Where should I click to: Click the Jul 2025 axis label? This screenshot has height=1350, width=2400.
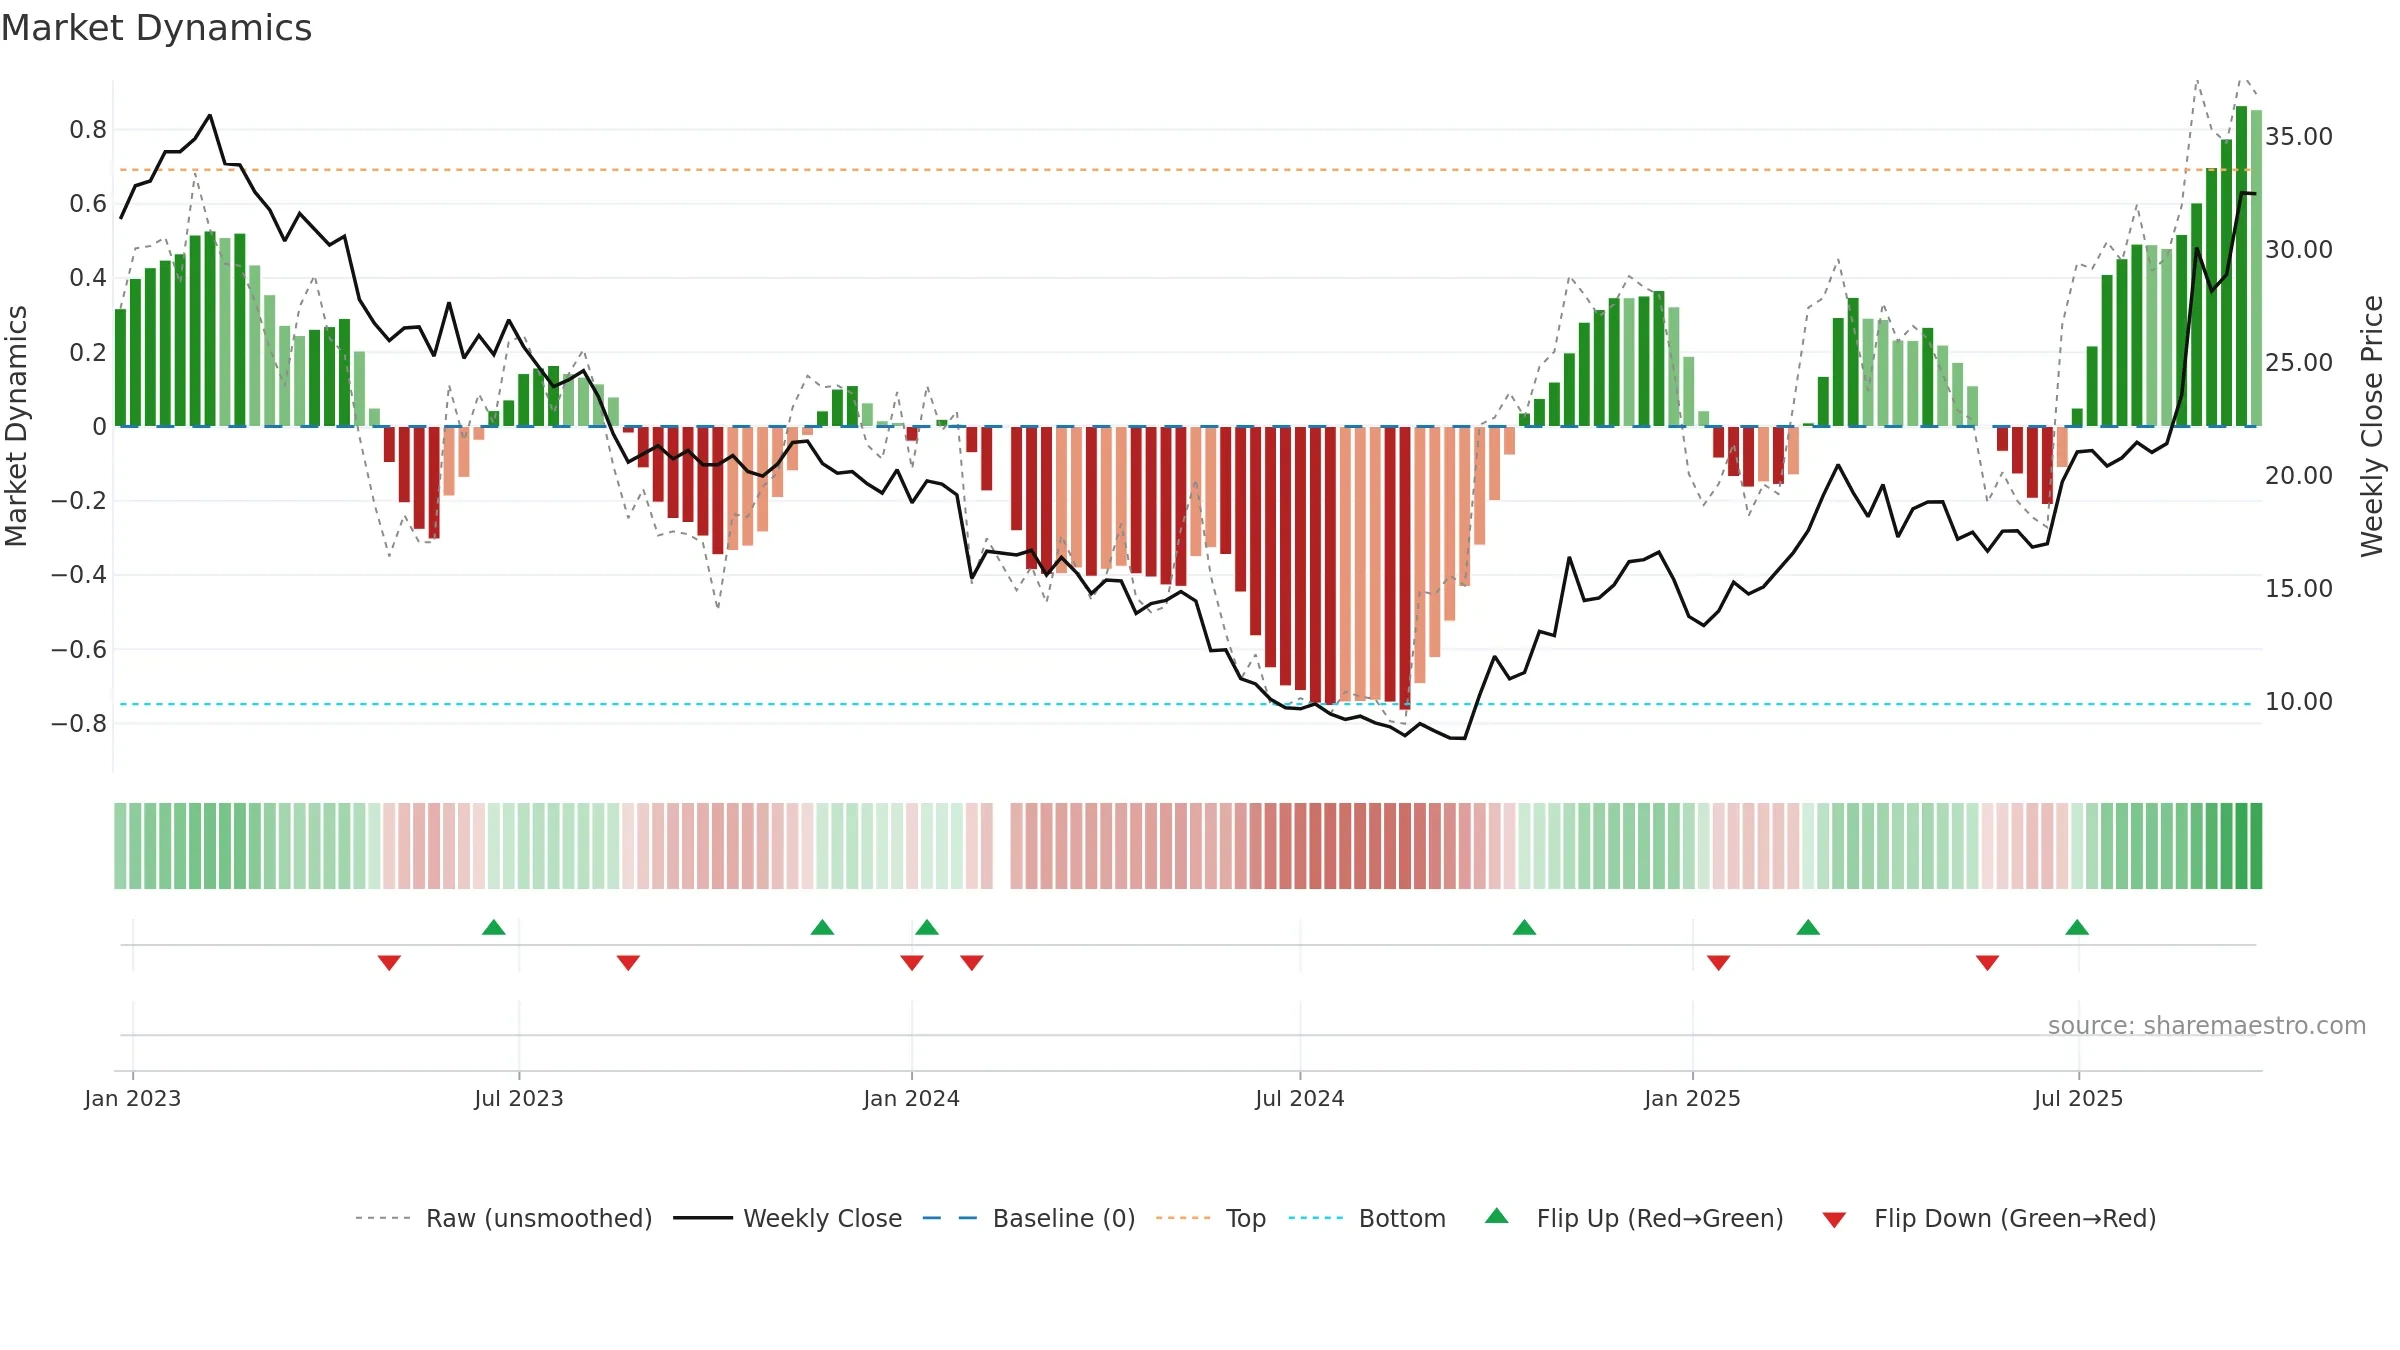click(x=2079, y=1098)
